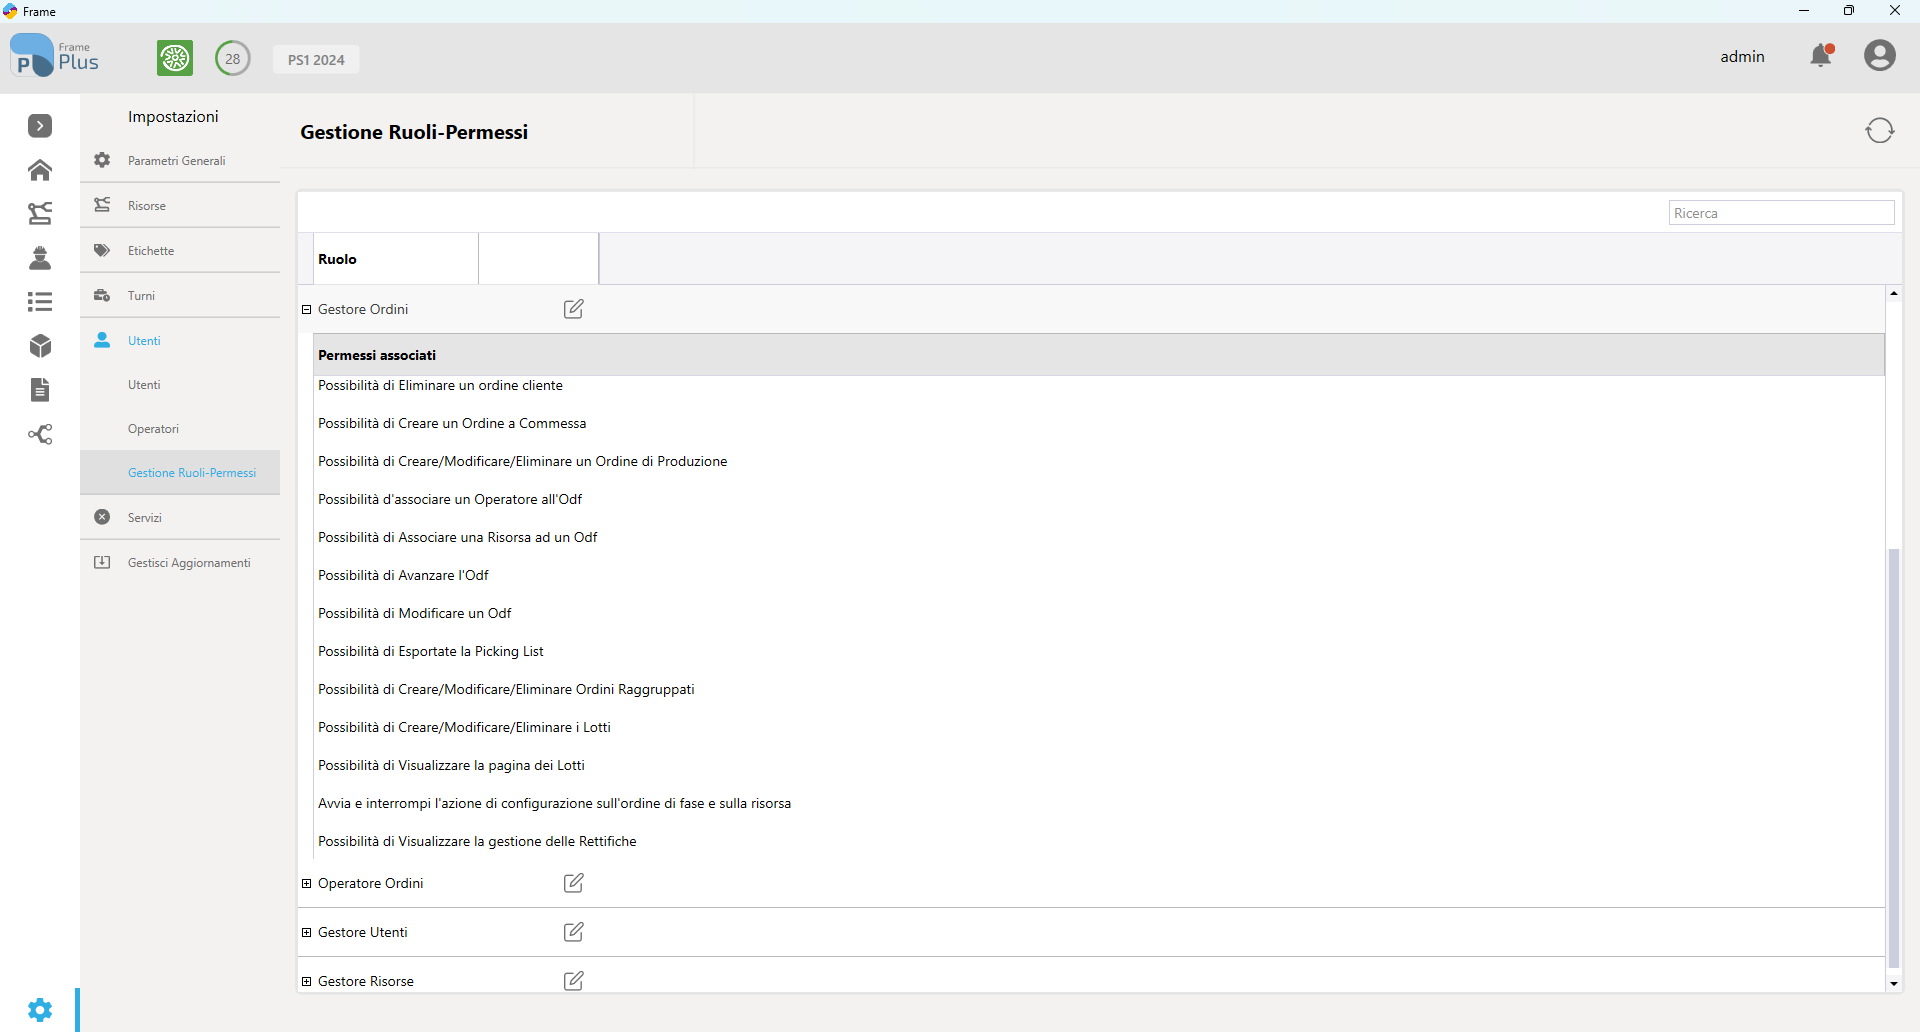1920x1032 pixels.
Task: Open Parametri Generali settings menu
Action: pyautogui.click(x=177, y=161)
